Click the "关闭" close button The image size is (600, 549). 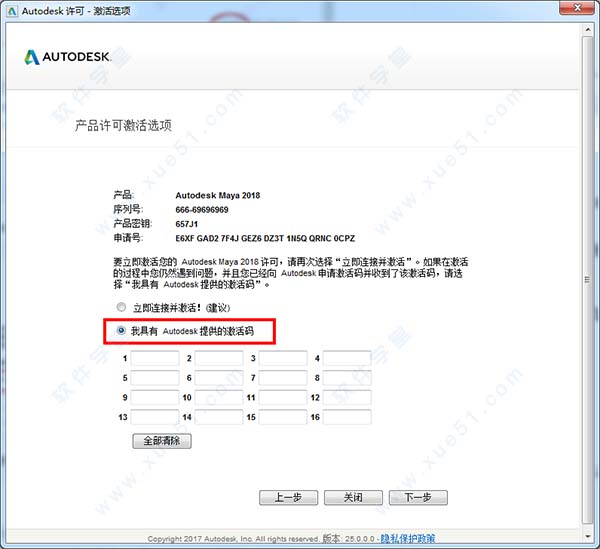[x=353, y=498]
